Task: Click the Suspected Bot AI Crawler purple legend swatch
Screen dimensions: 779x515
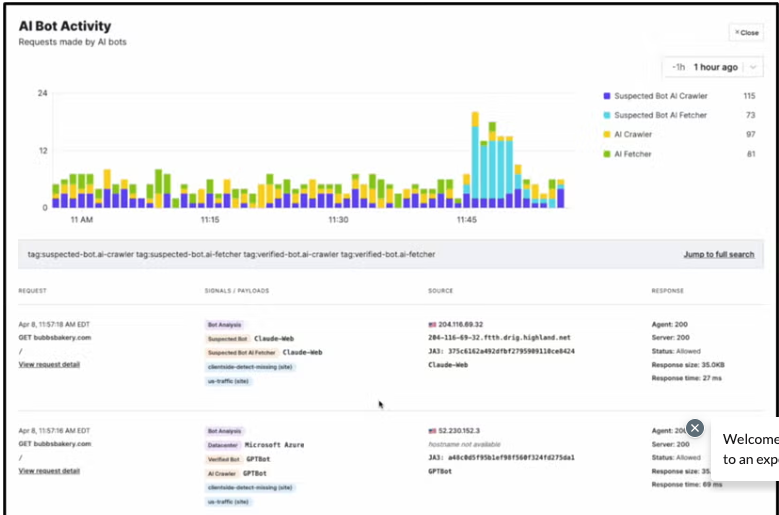Action: (607, 96)
